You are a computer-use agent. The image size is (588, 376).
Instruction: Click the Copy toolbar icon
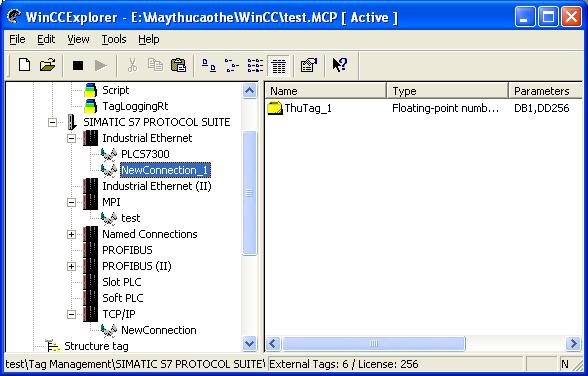155,65
